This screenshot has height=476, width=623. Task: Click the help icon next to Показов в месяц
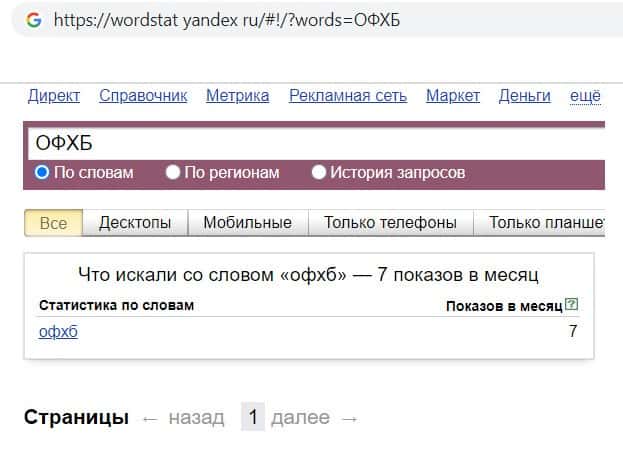[x=571, y=304]
